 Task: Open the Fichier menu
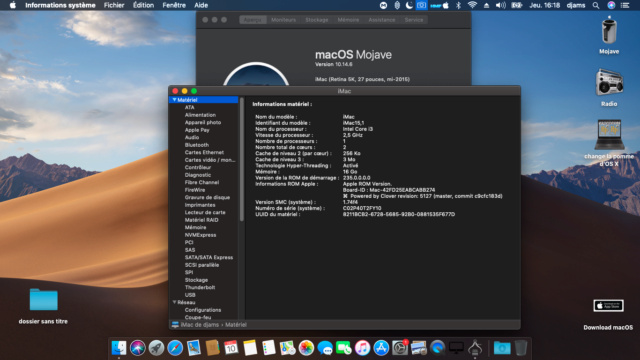114,5
